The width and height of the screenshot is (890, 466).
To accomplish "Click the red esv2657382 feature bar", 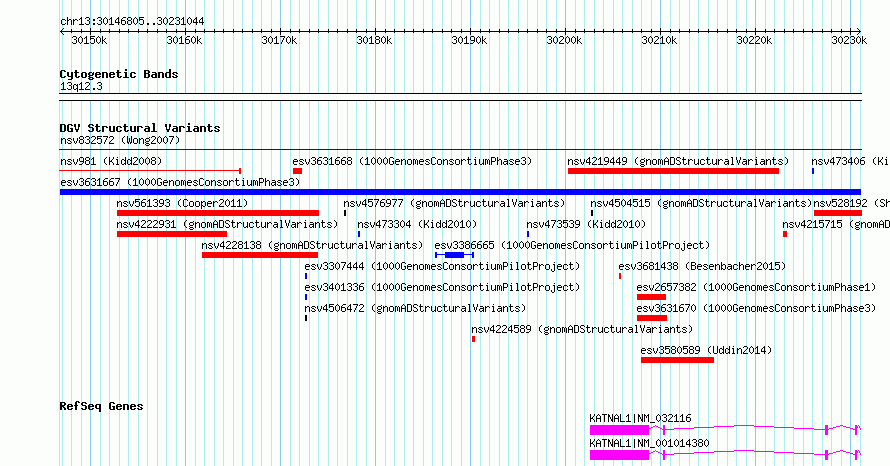I will click(x=651, y=297).
